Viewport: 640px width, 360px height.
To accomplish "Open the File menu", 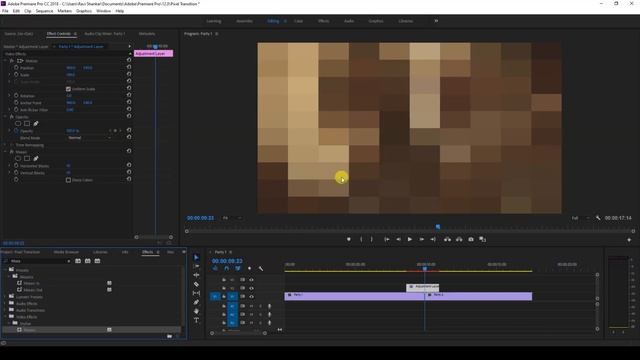I will click(5, 11).
